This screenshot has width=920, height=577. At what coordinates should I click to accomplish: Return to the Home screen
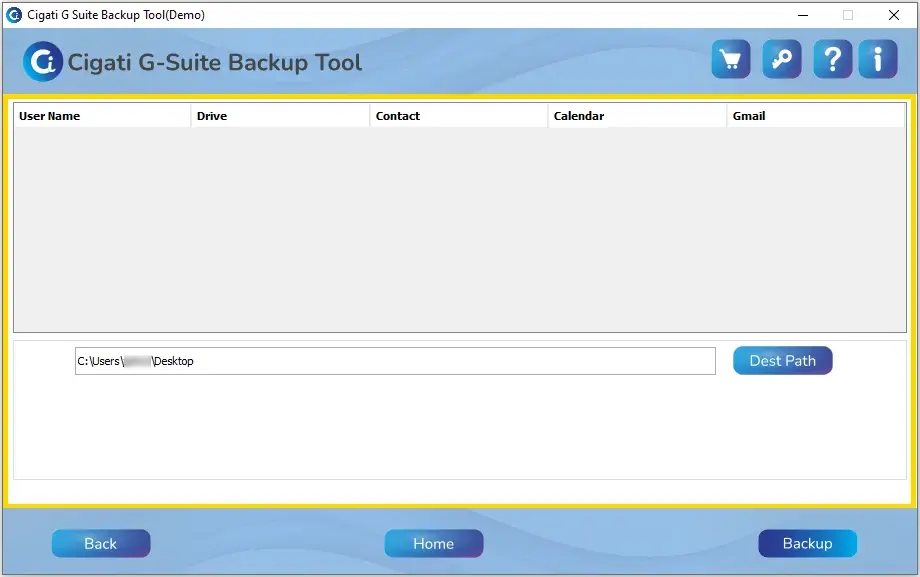click(x=434, y=544)
